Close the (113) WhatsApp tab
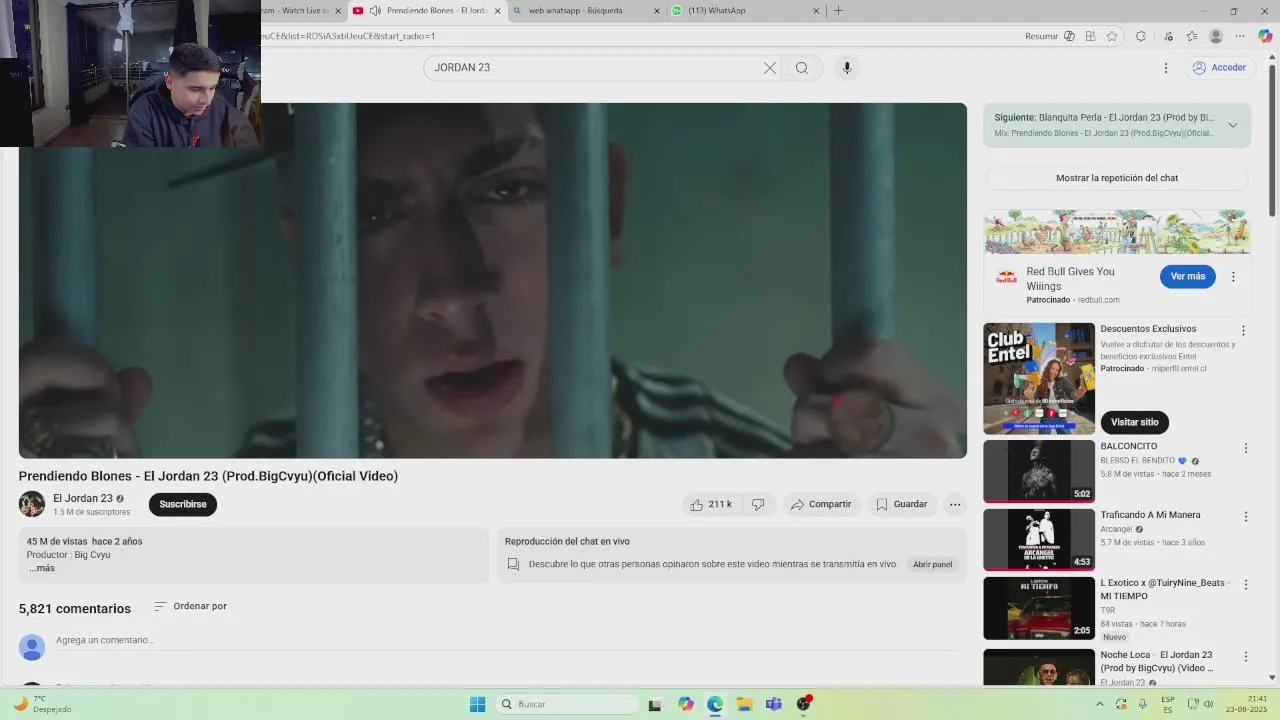Screen dimensions: 1280x720 tap(816, 11)
